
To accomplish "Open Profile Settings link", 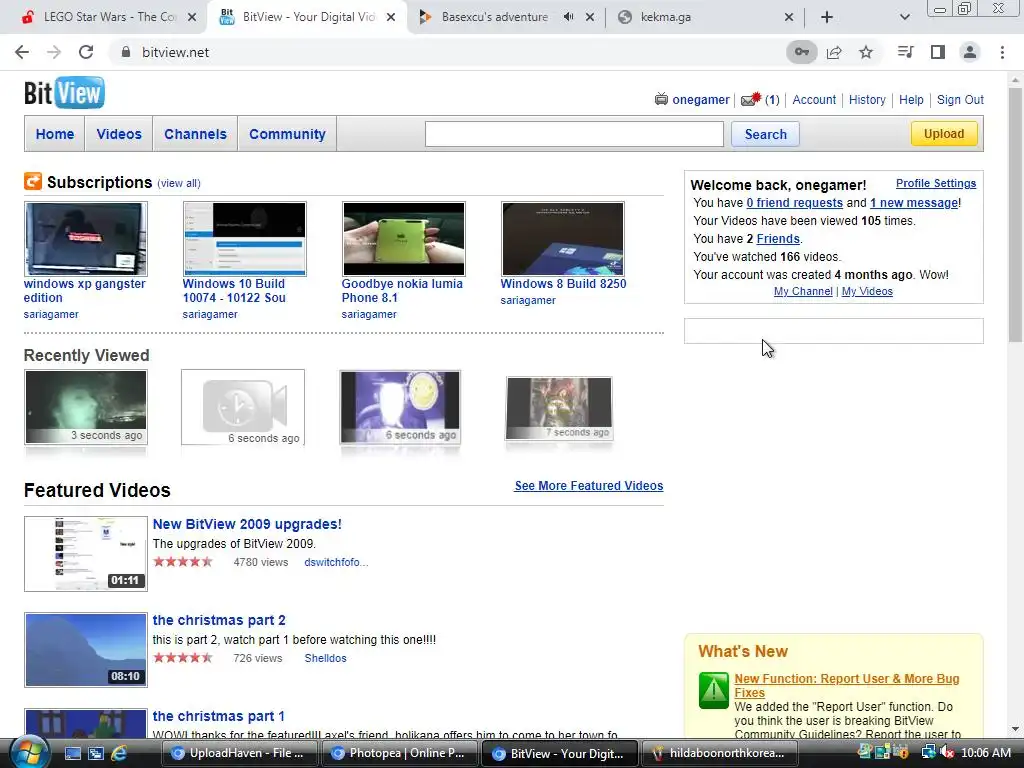I will [x=936, y=184].
